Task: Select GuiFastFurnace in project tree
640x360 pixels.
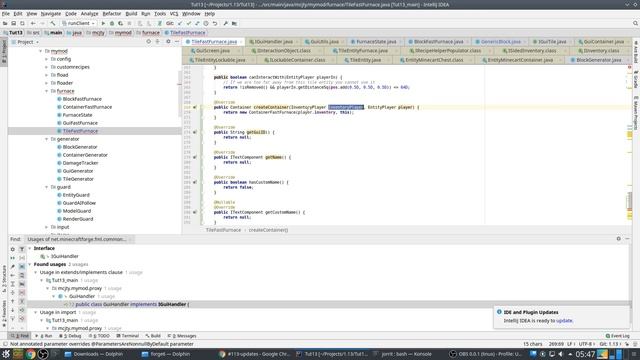Action: click(80, 123)
